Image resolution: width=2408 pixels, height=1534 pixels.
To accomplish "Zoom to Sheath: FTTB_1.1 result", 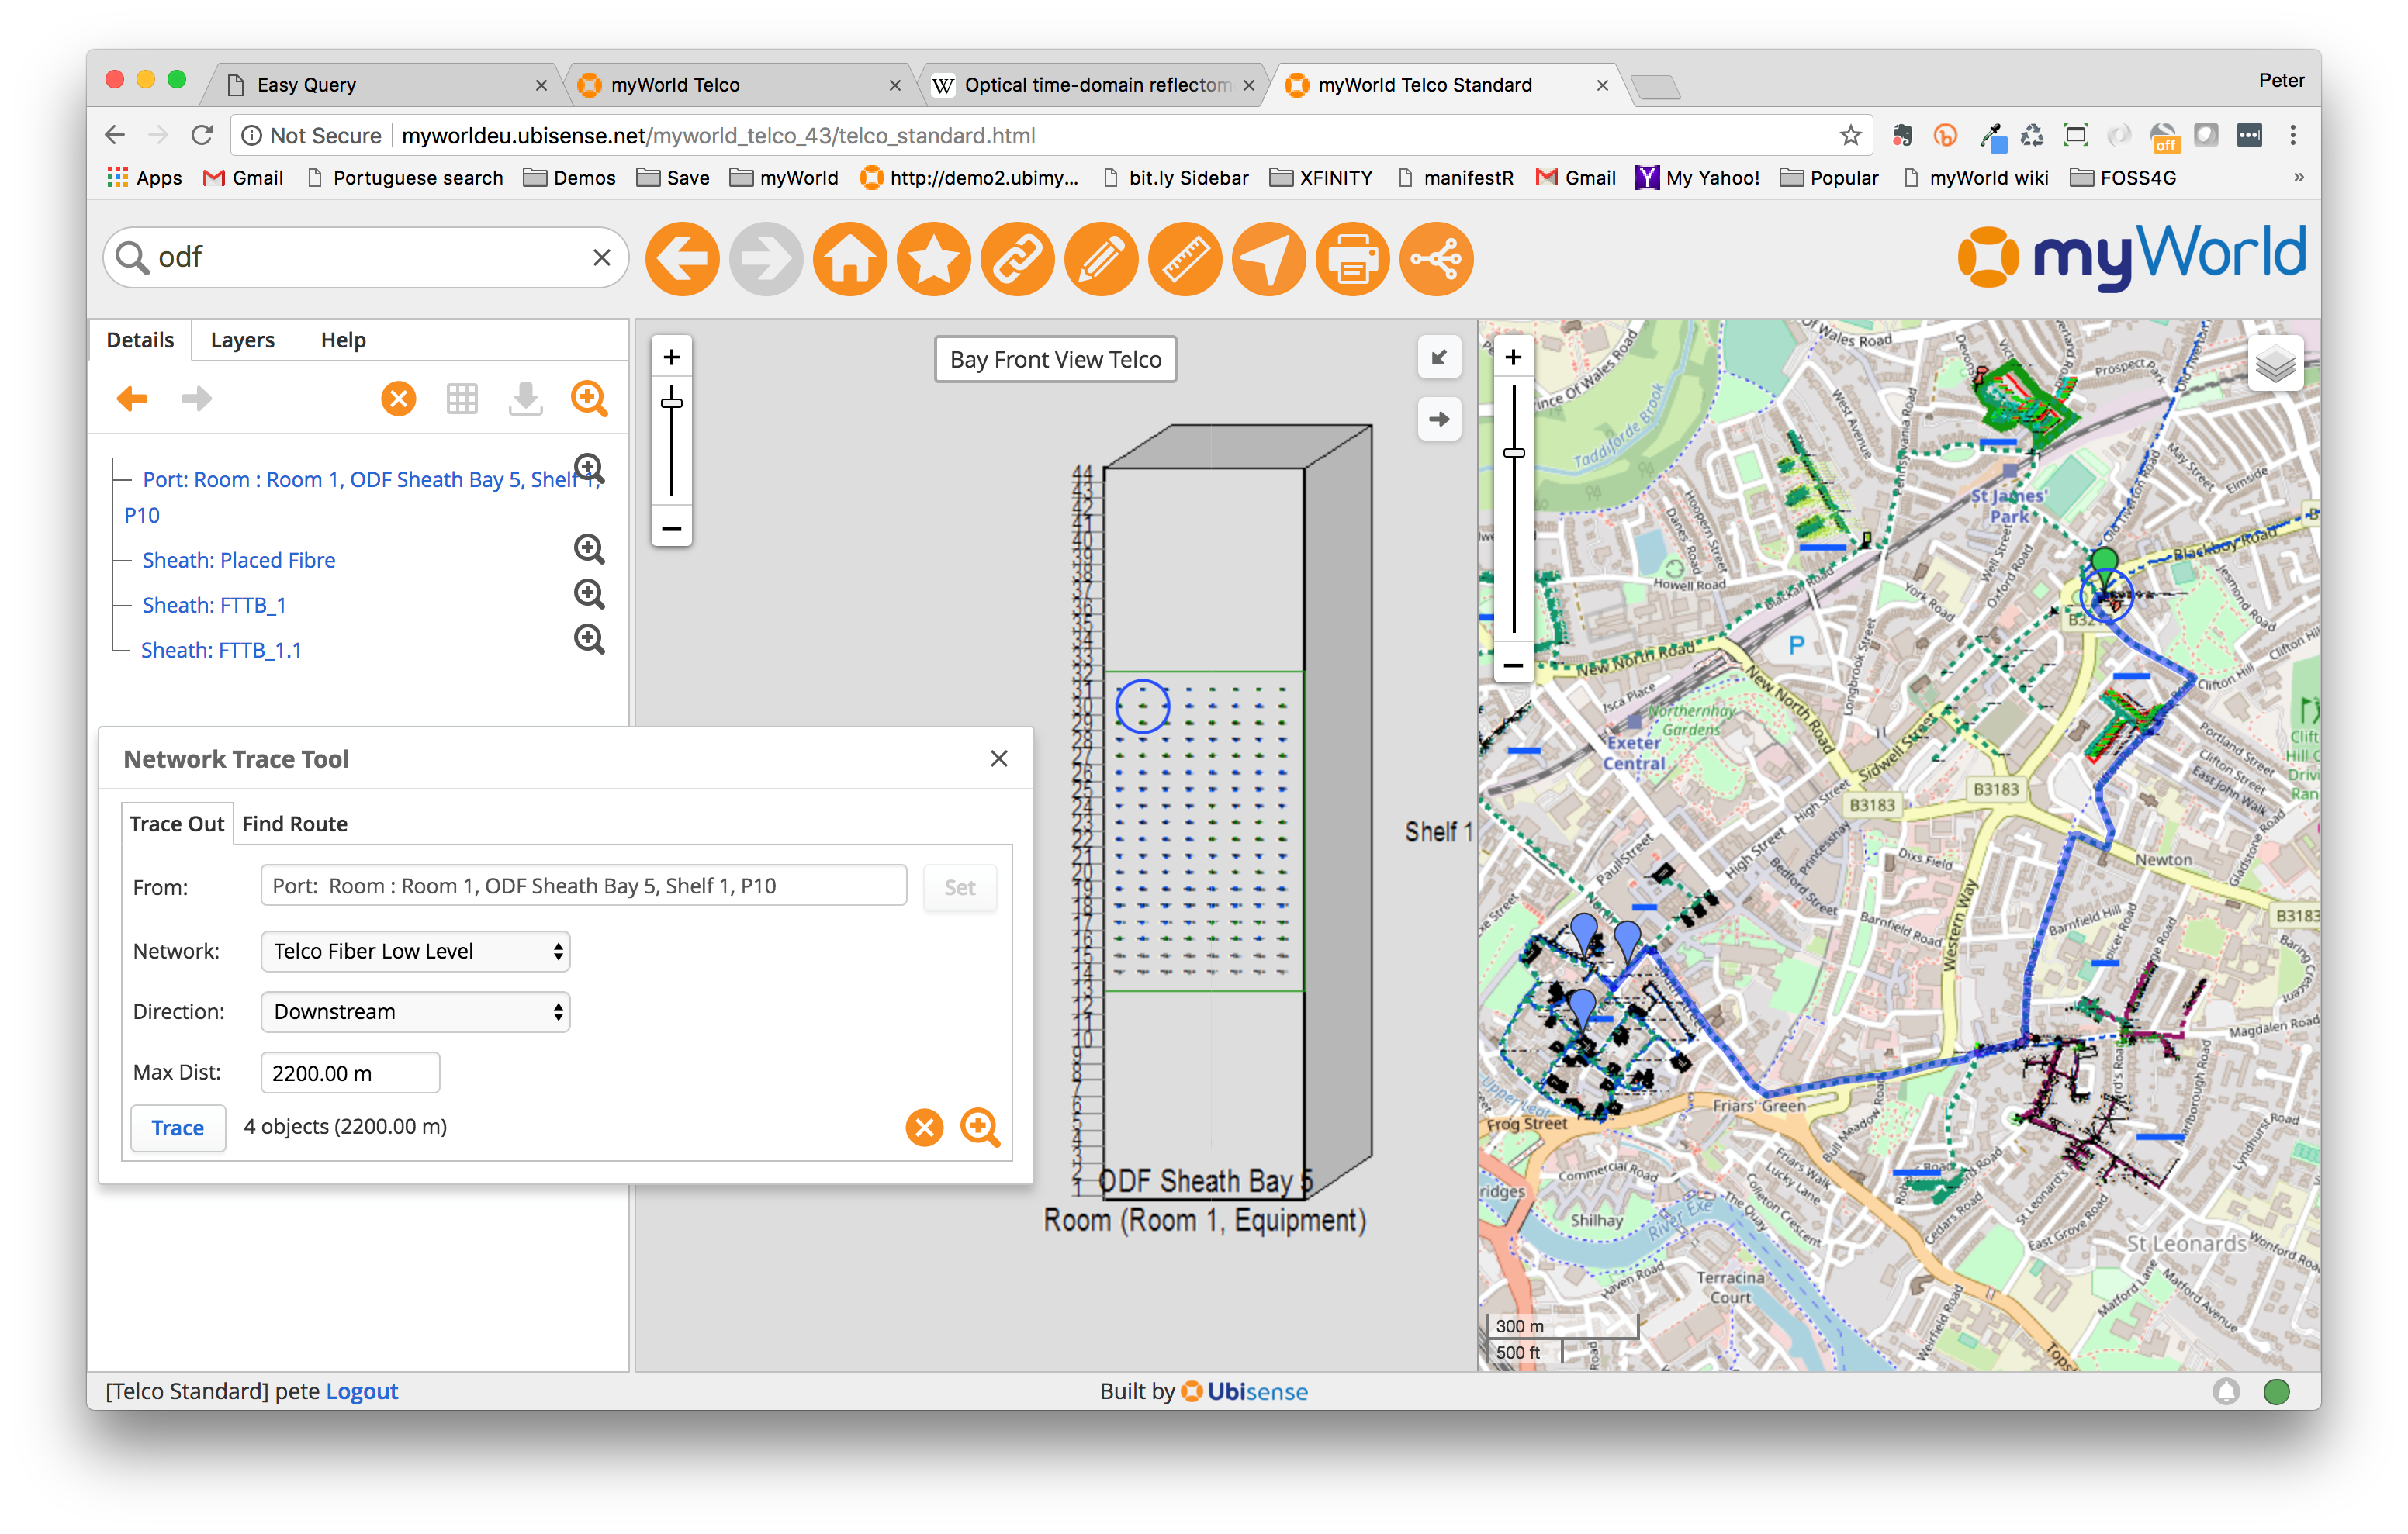I will 589,639.
